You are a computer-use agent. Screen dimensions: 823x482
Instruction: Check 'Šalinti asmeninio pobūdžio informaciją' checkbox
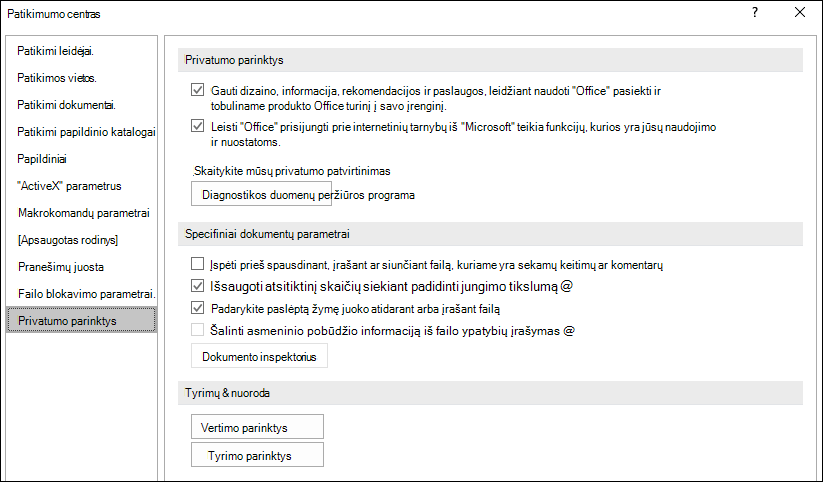click(x=197, y=330)
